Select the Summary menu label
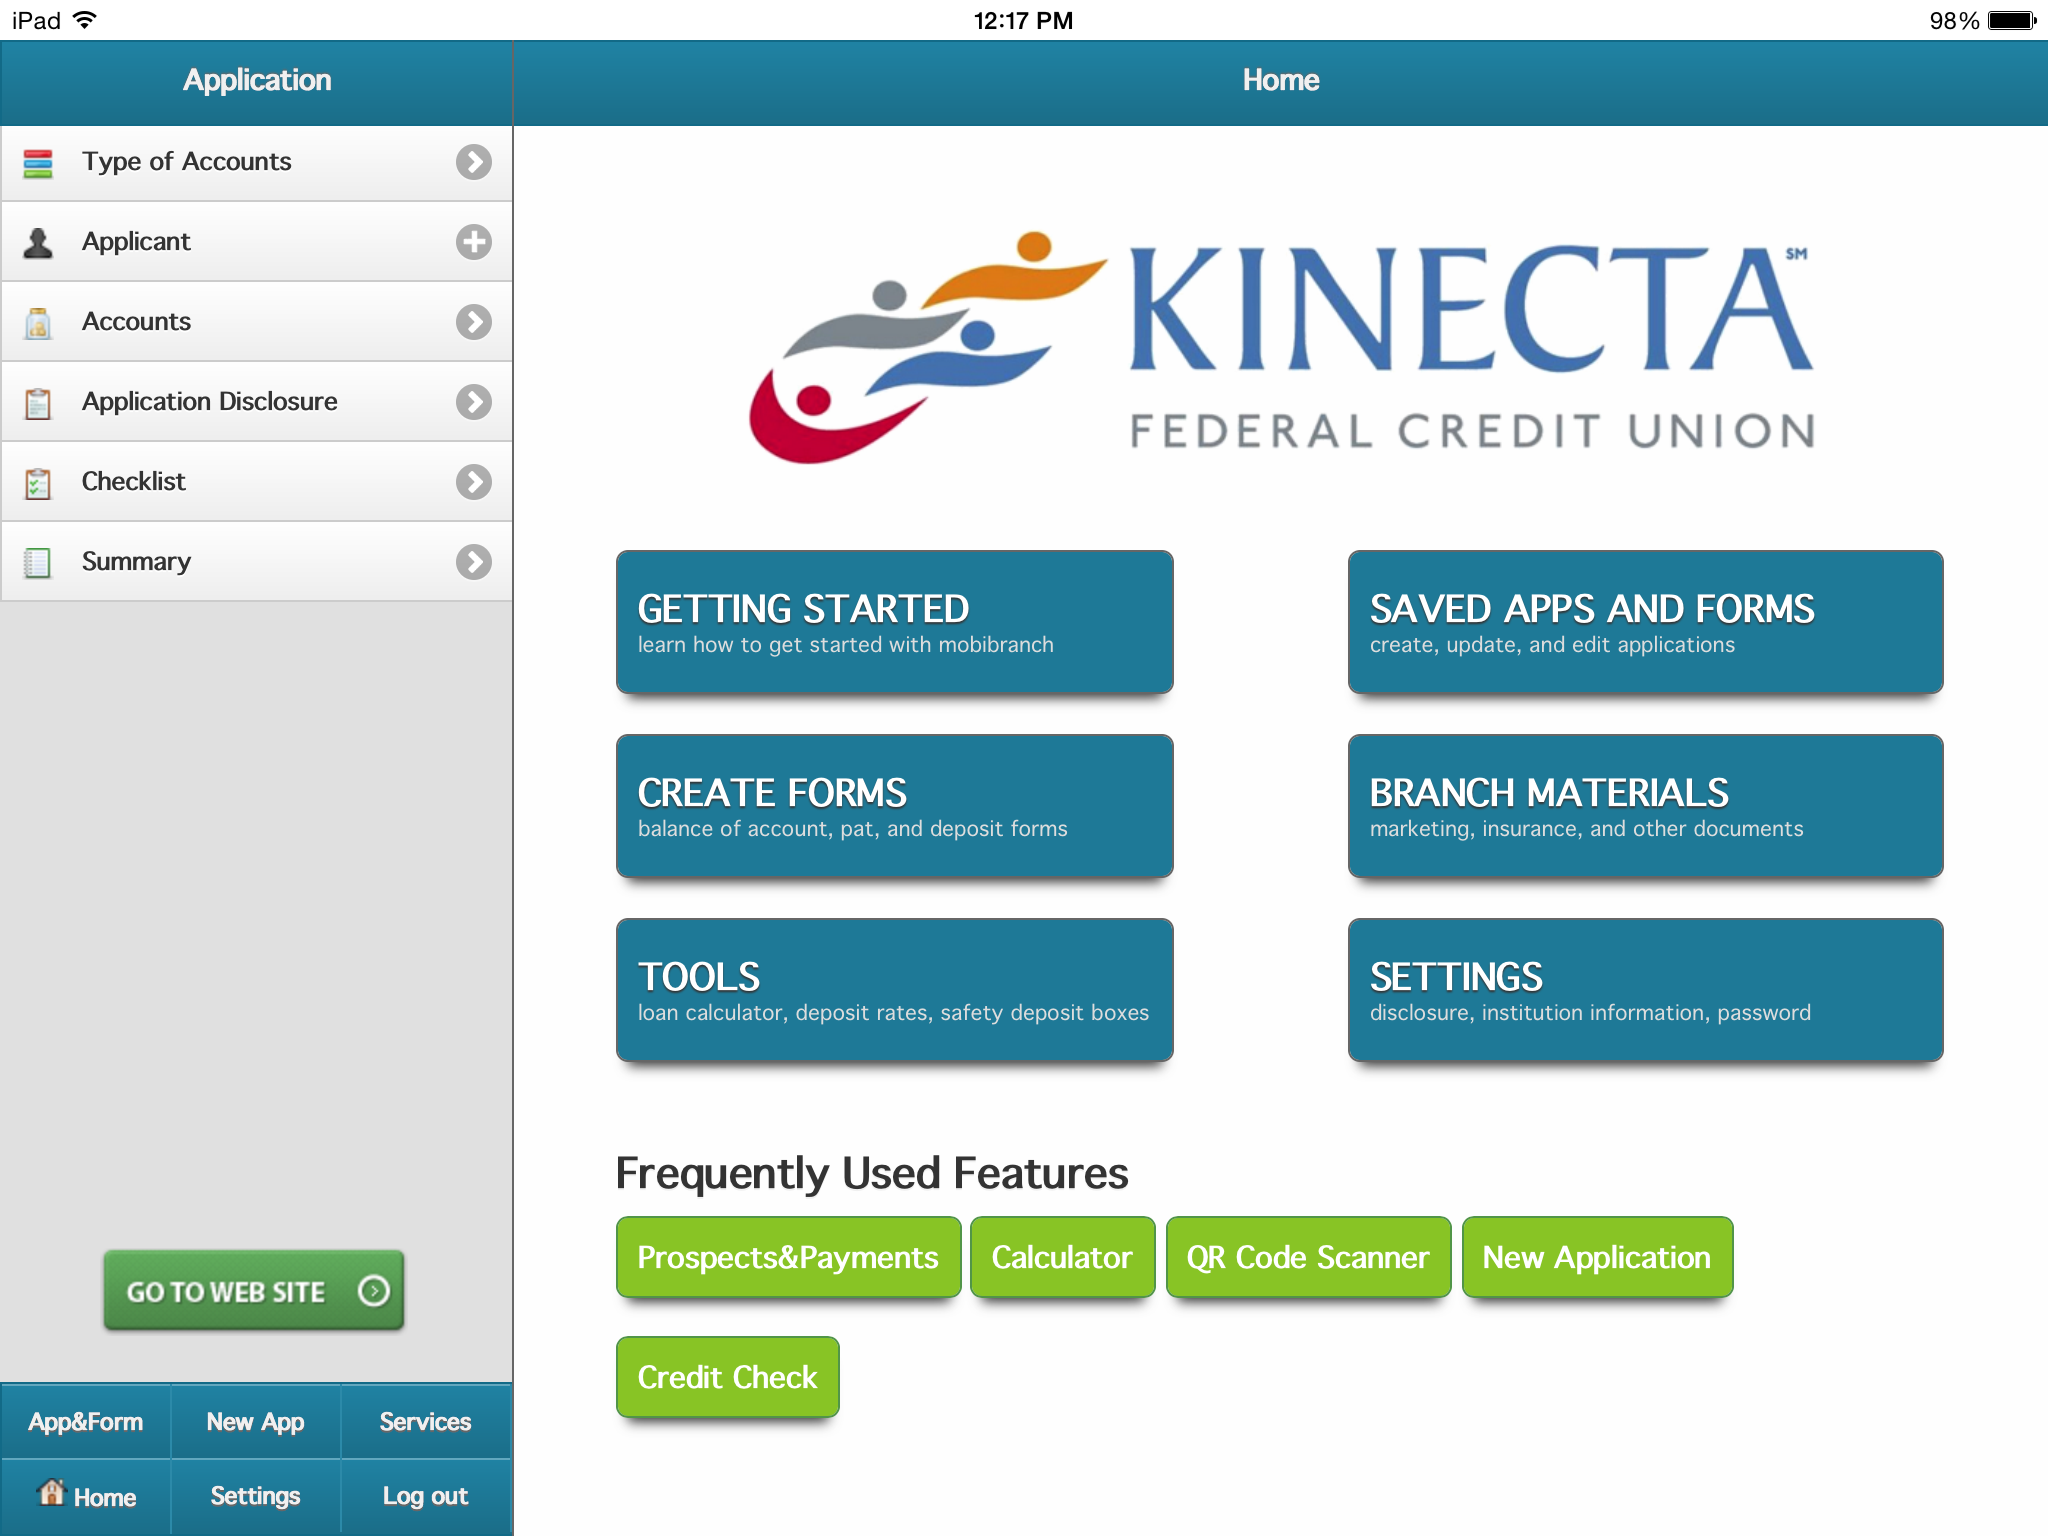The image size is (2048, 1536). (x=136, y=562)
